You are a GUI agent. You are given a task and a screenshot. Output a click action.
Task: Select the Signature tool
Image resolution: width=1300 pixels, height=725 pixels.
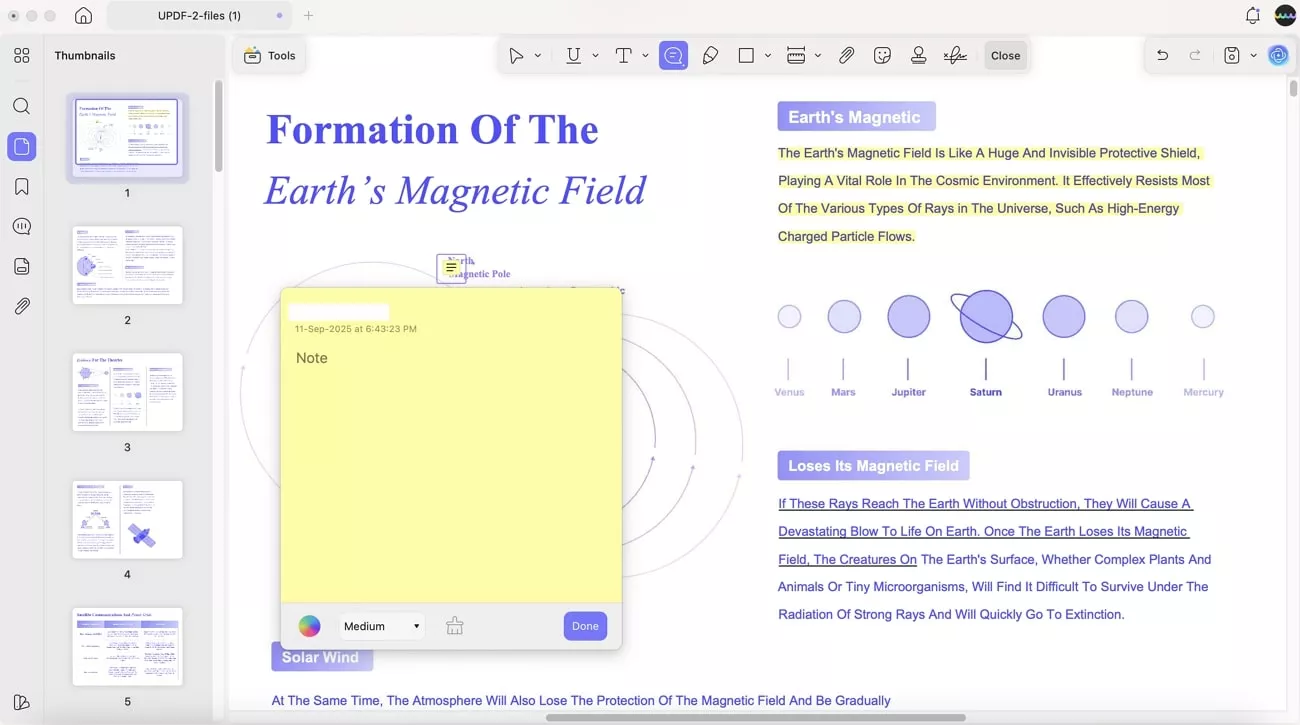955,55
